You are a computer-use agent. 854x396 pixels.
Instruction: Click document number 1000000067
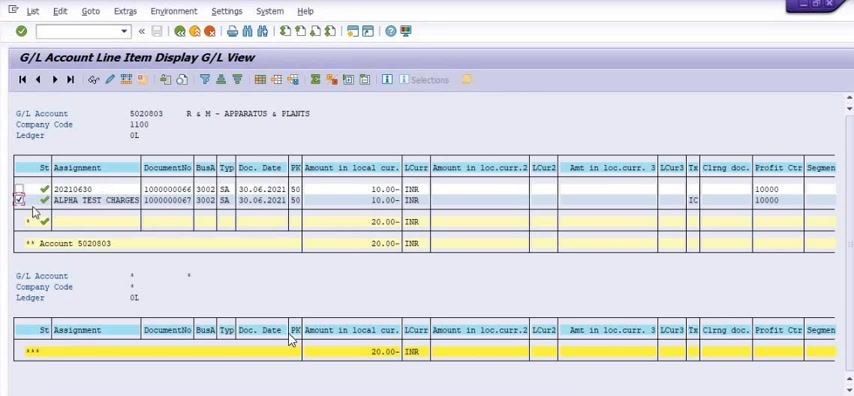tap(168, 200)
